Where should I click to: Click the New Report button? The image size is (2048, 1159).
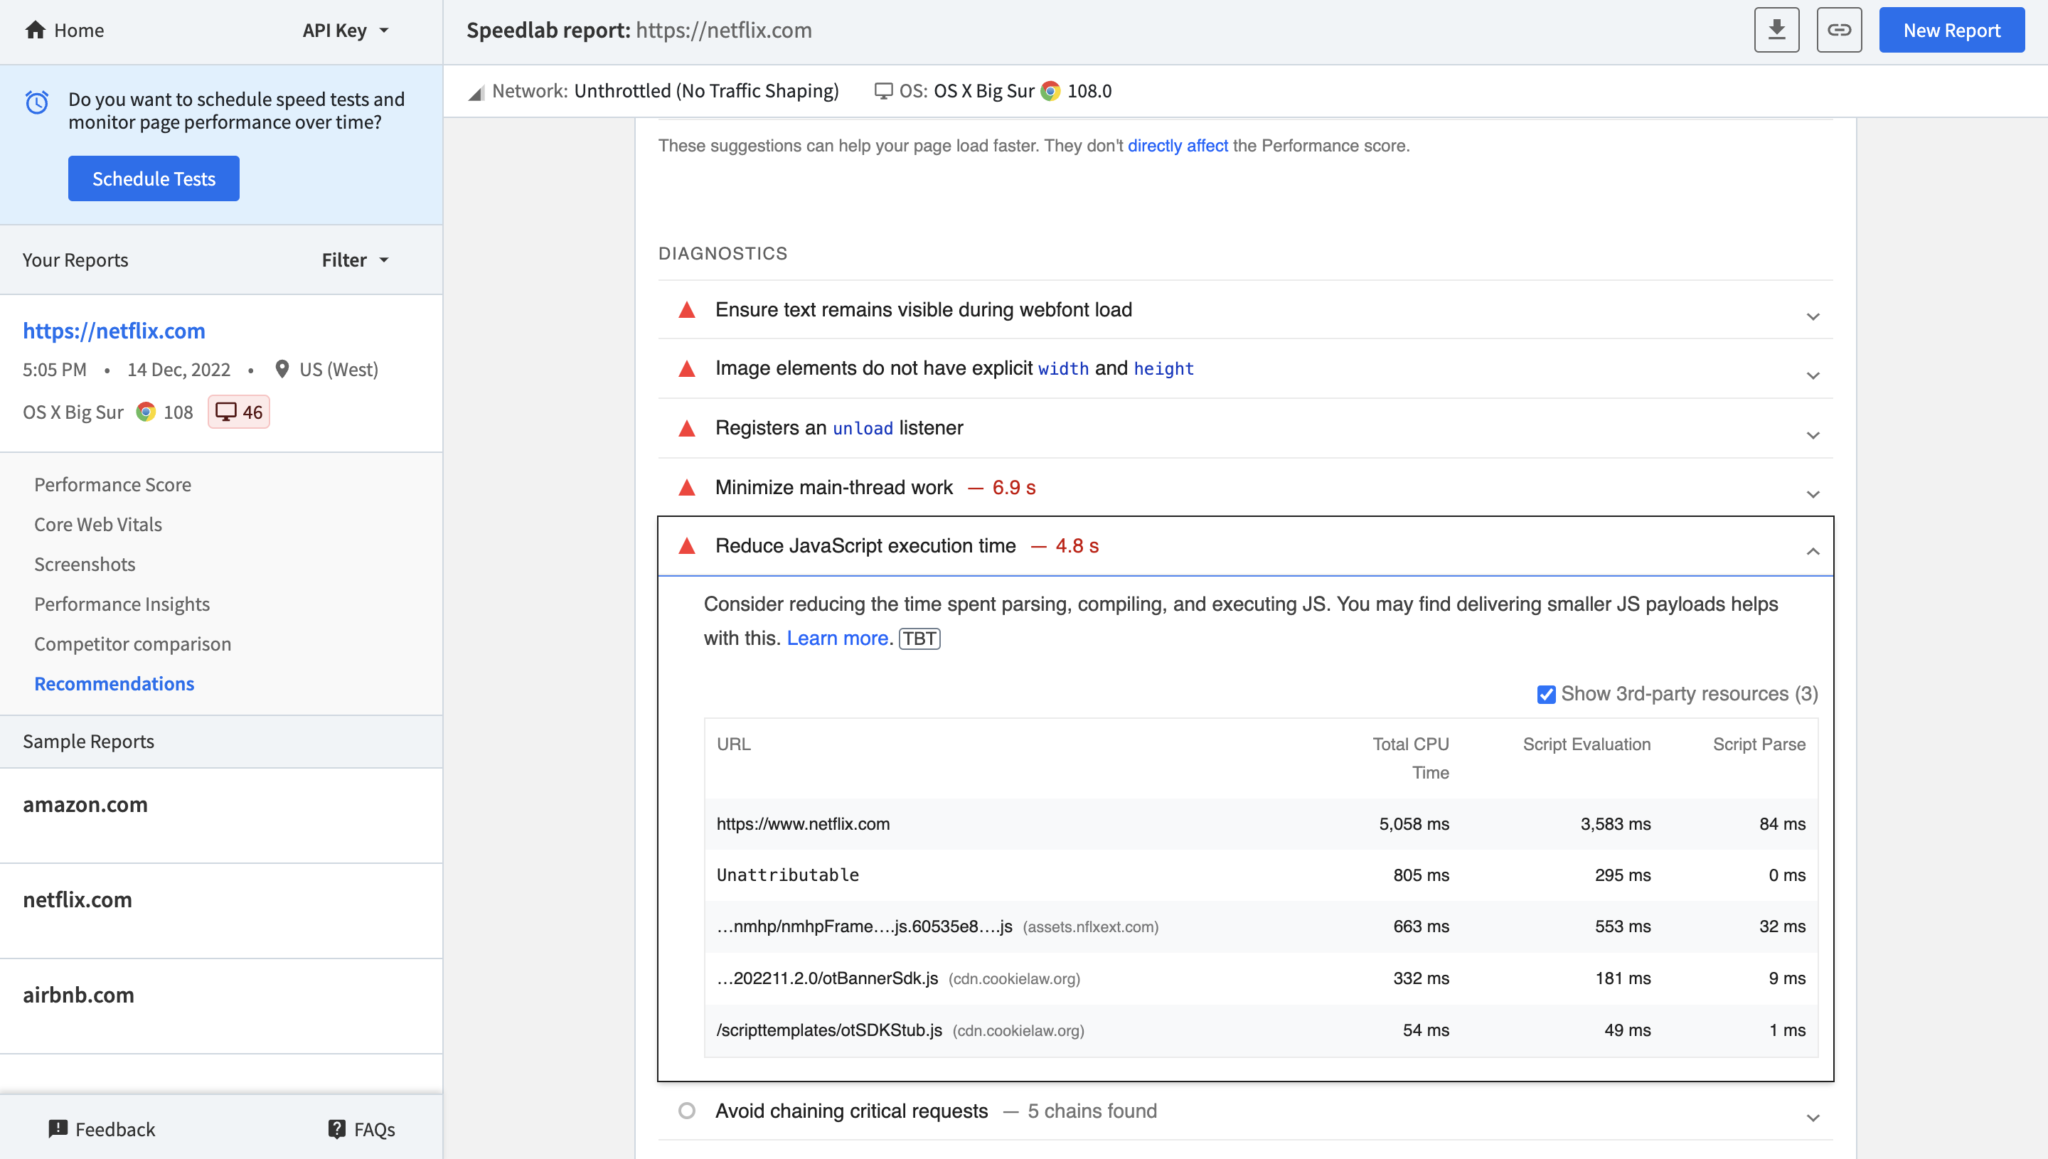[x=1951, y=29]
